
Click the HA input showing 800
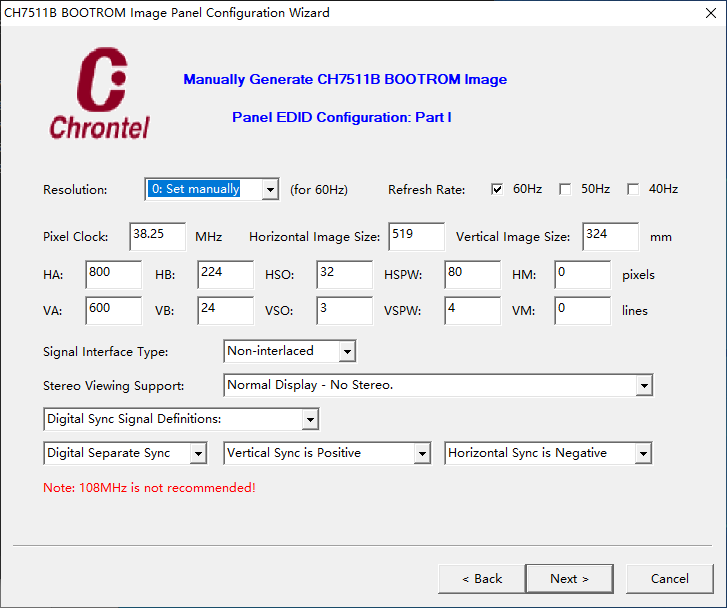pos(114,275)
